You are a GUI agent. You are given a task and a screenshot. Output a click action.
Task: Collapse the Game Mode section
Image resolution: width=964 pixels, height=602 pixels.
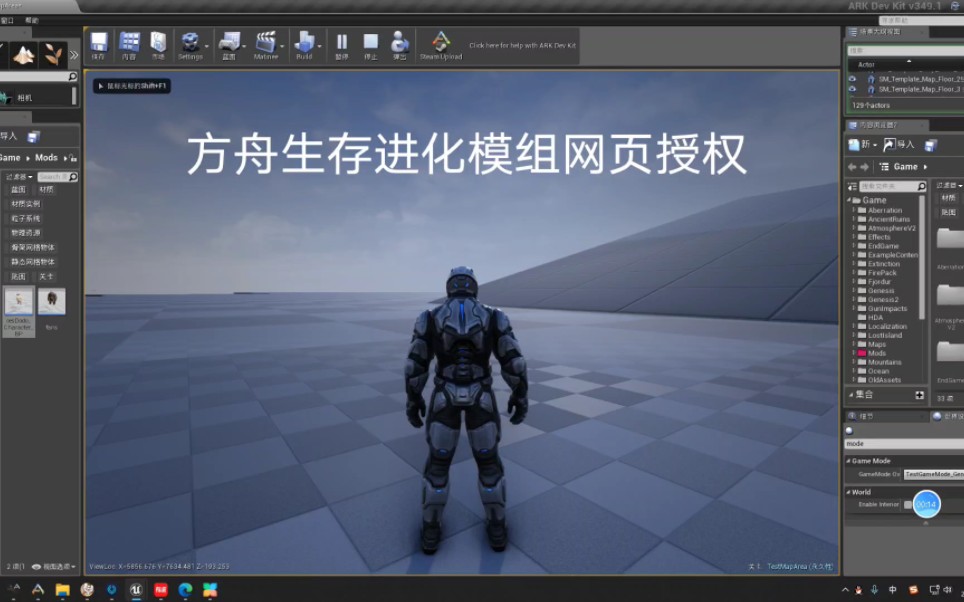[848, 461]
